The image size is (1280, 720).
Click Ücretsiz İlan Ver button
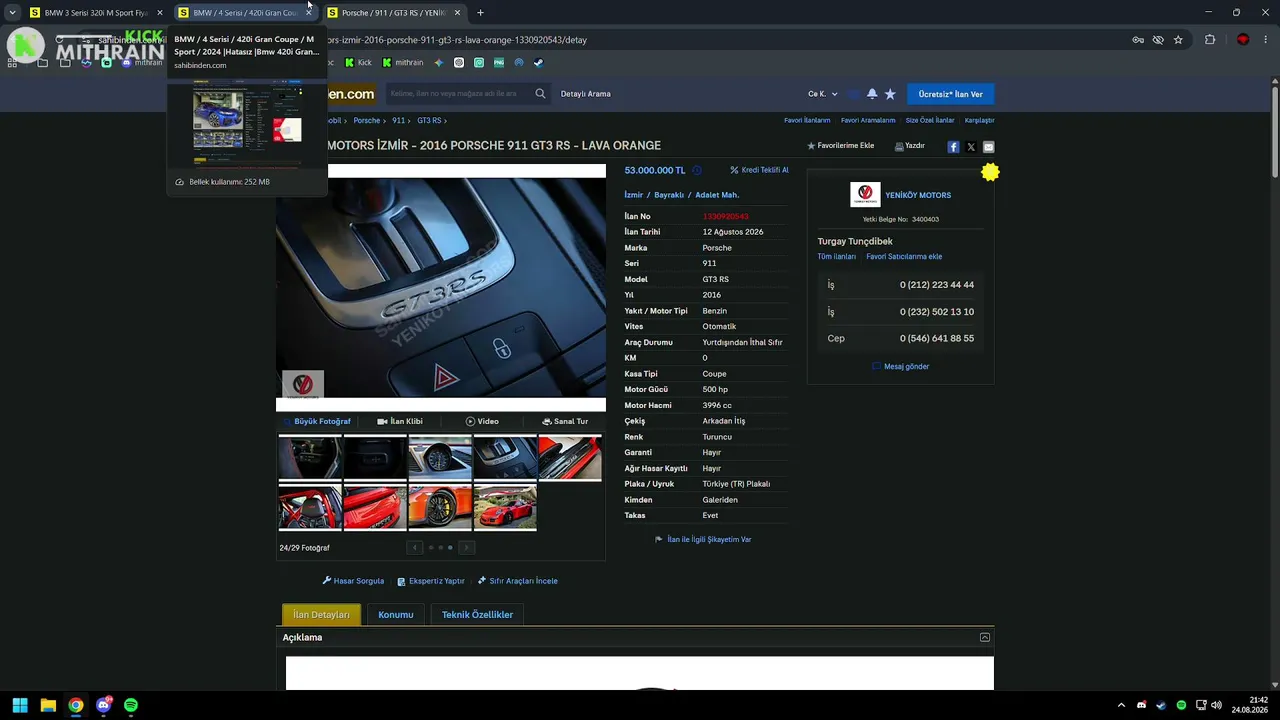tap(950, 94)
